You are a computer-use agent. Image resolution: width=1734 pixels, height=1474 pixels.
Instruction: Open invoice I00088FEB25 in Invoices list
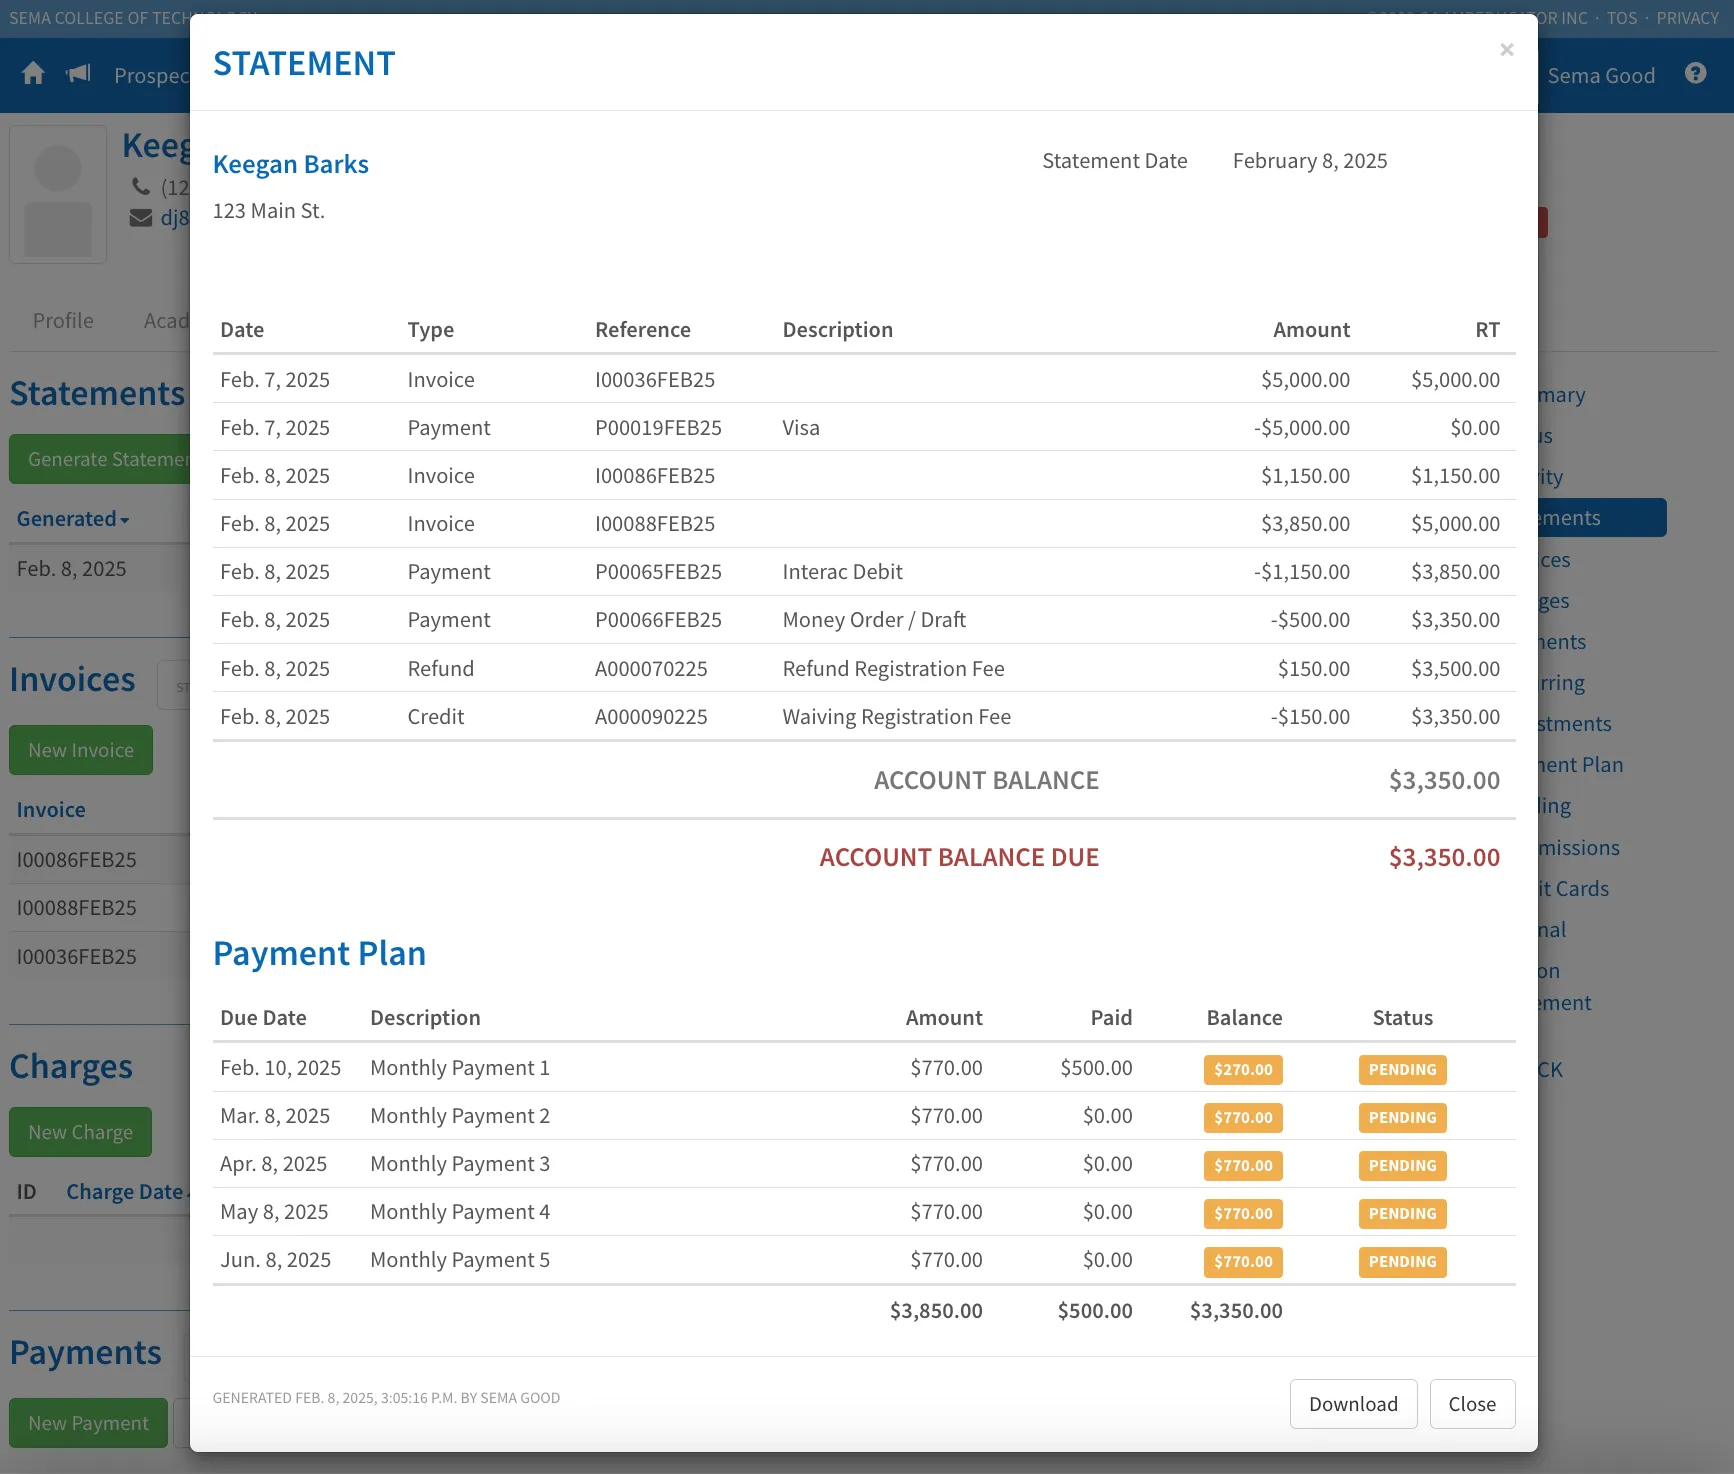click(76, 908)
